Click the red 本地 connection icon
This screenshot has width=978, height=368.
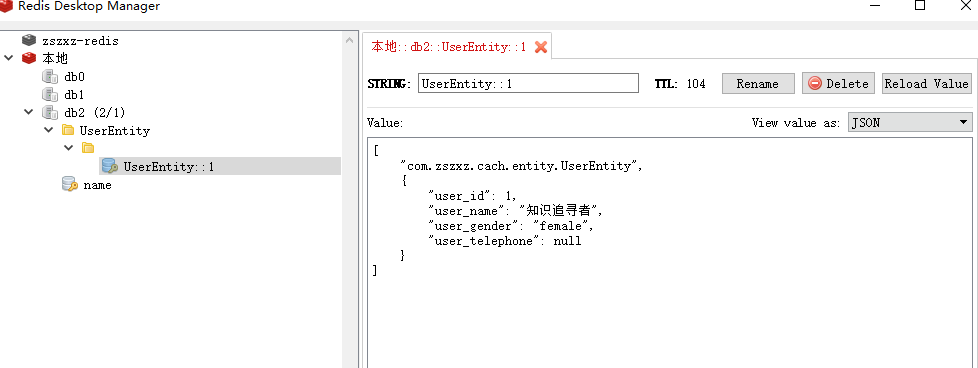tap(29, 59)
